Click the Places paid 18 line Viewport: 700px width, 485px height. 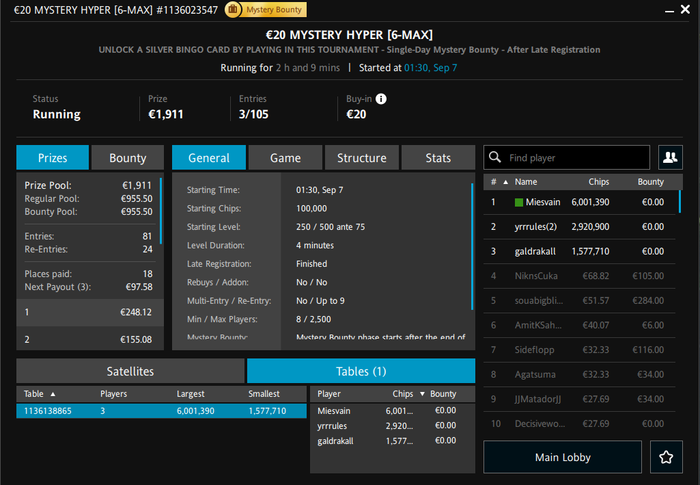(88, 274)
